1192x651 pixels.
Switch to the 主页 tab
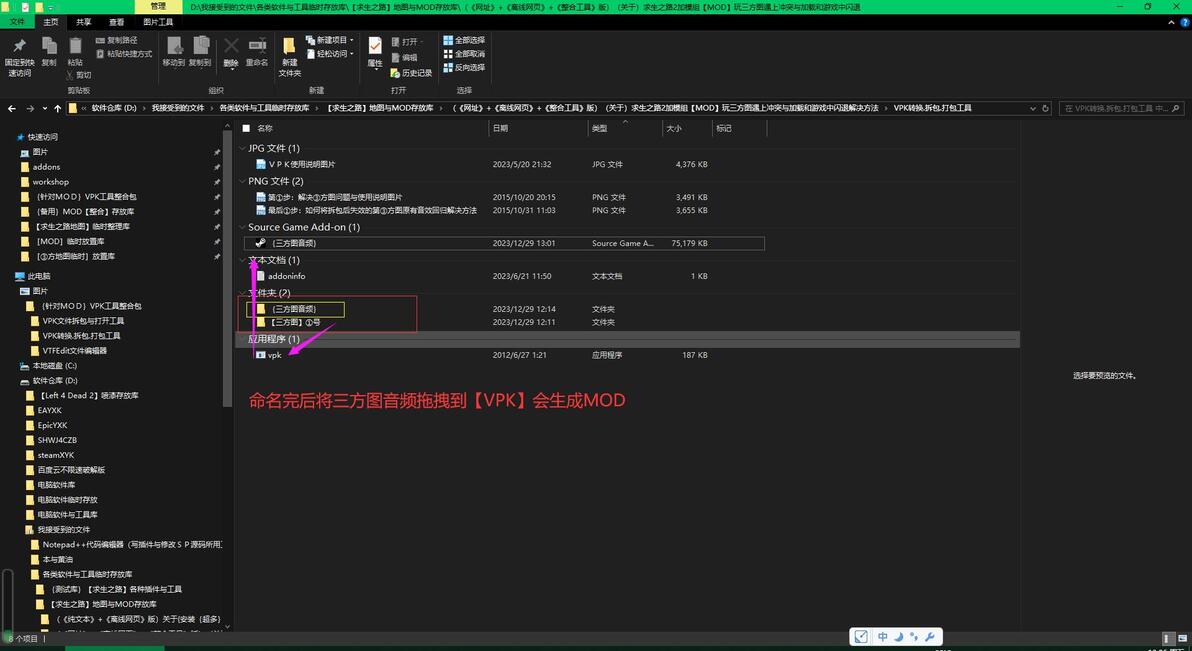[51, 22]
